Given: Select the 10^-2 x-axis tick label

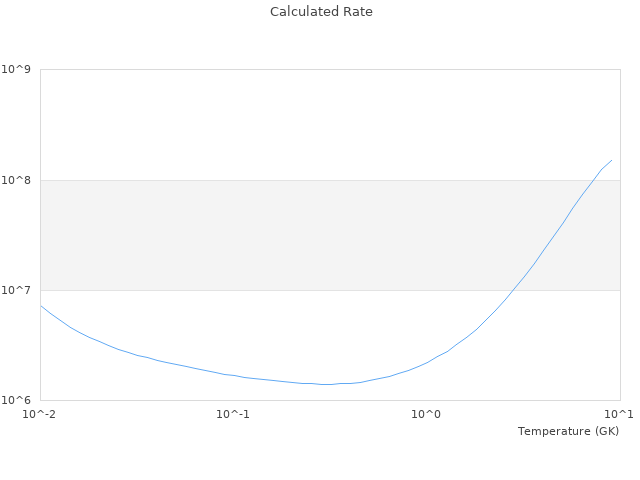Looking at the screenshot, I should (40, 414).
